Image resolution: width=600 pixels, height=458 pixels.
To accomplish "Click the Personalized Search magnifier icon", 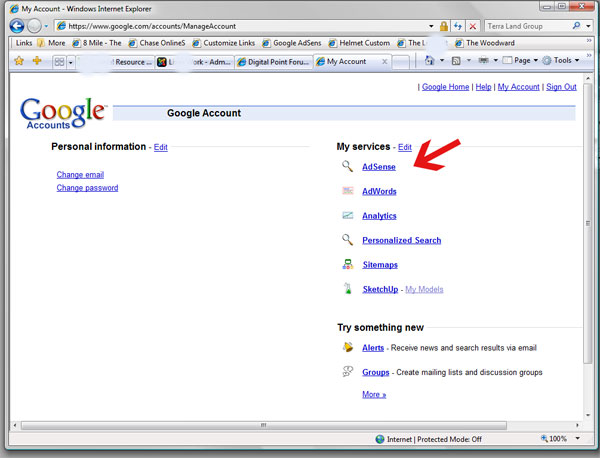I will 347,240.
